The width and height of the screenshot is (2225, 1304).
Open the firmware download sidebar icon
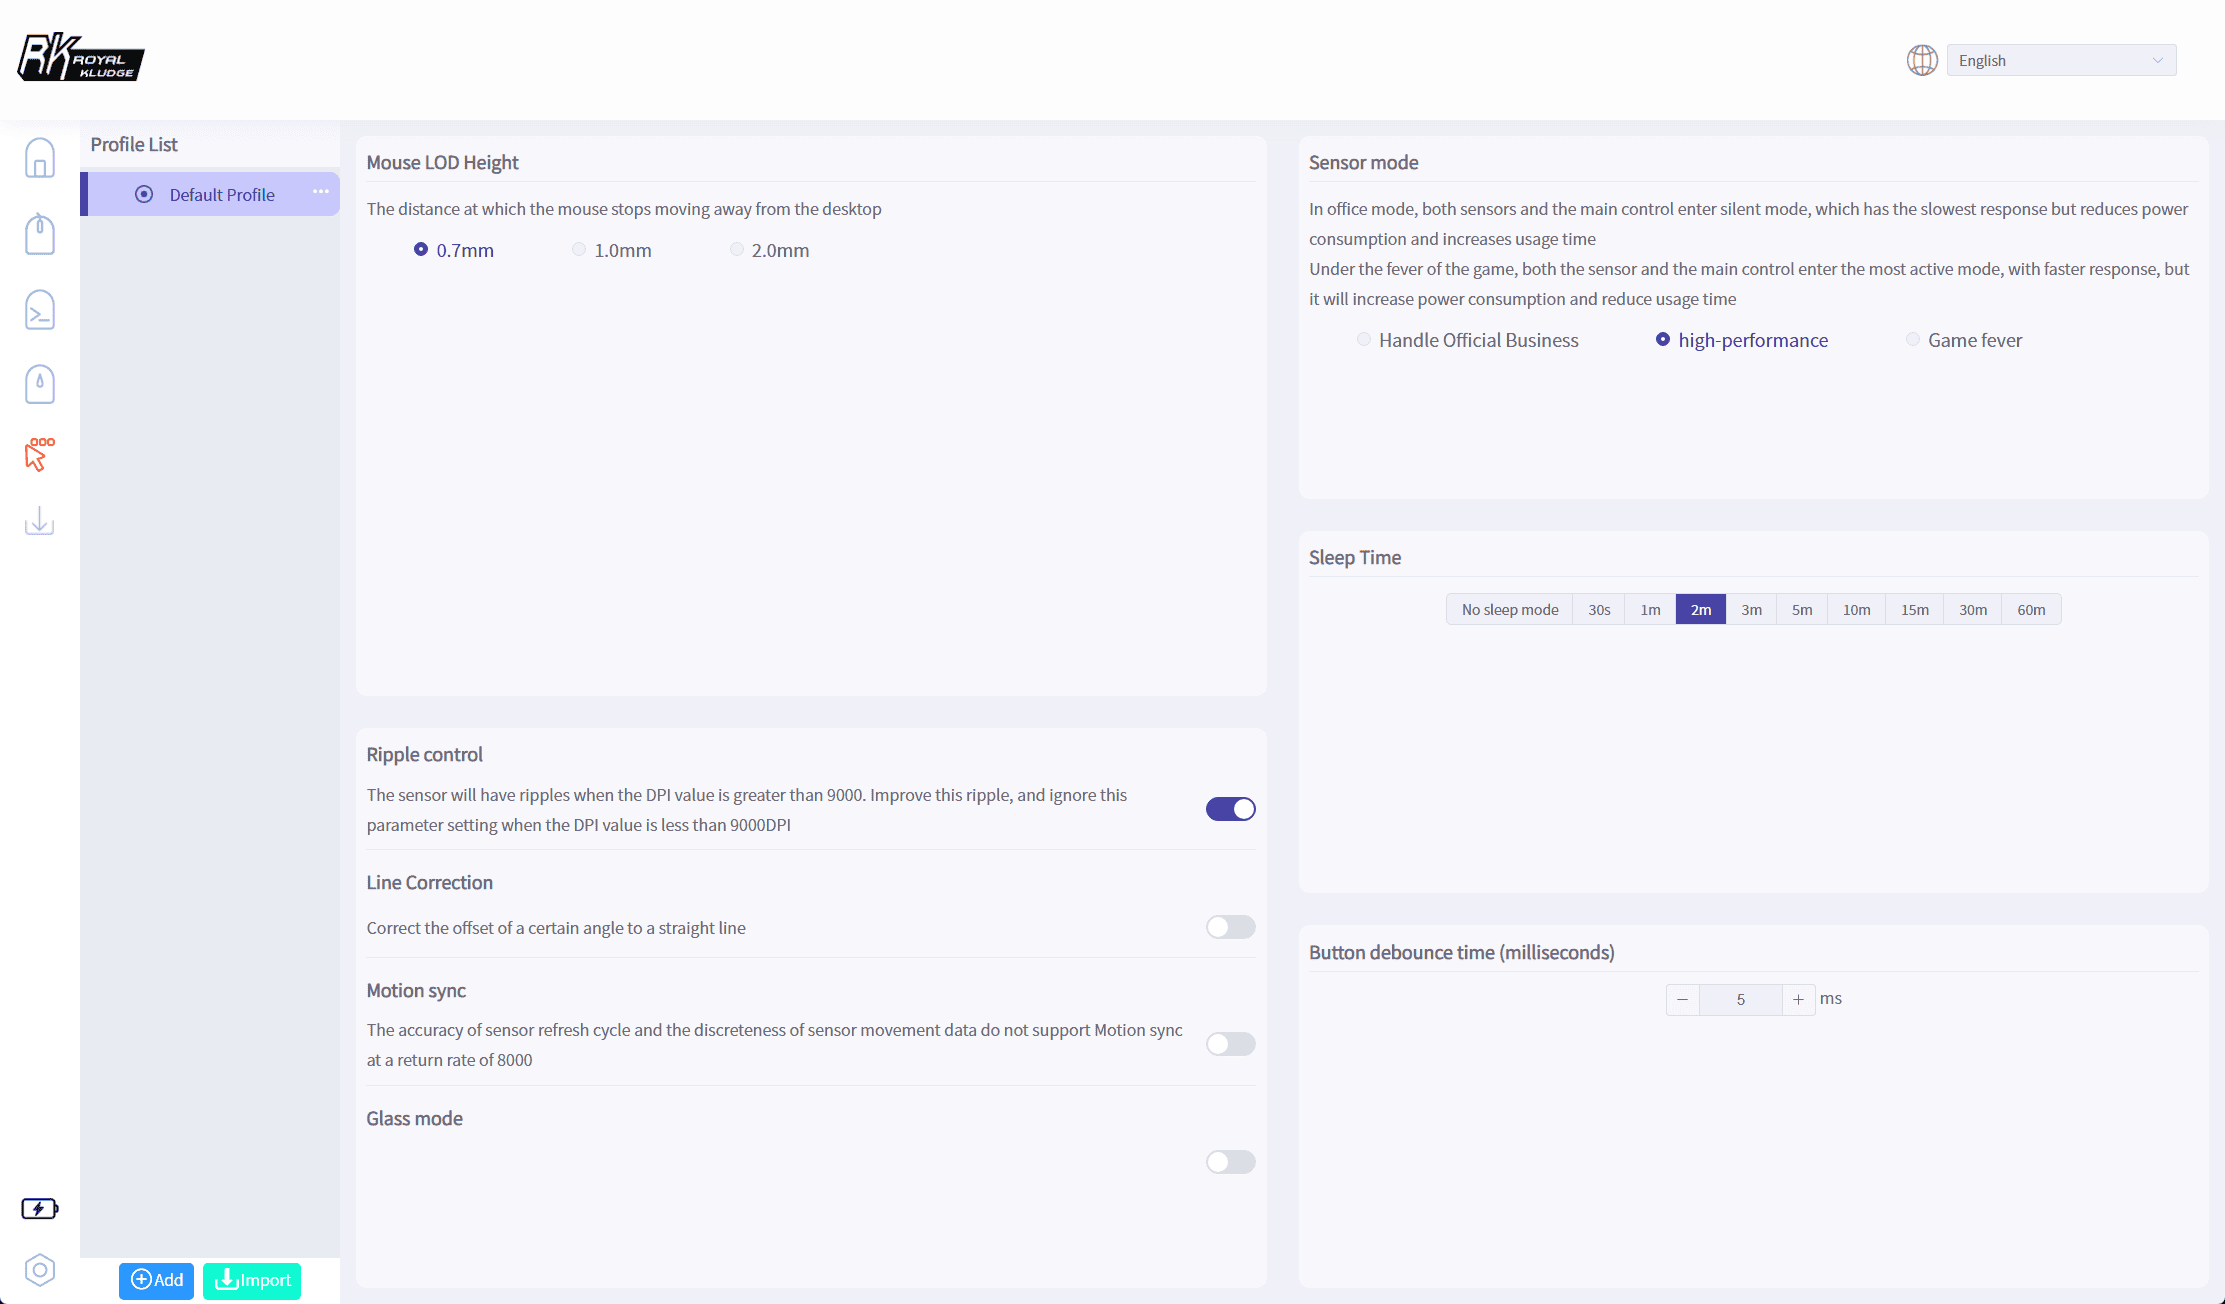tap(40, 521)
